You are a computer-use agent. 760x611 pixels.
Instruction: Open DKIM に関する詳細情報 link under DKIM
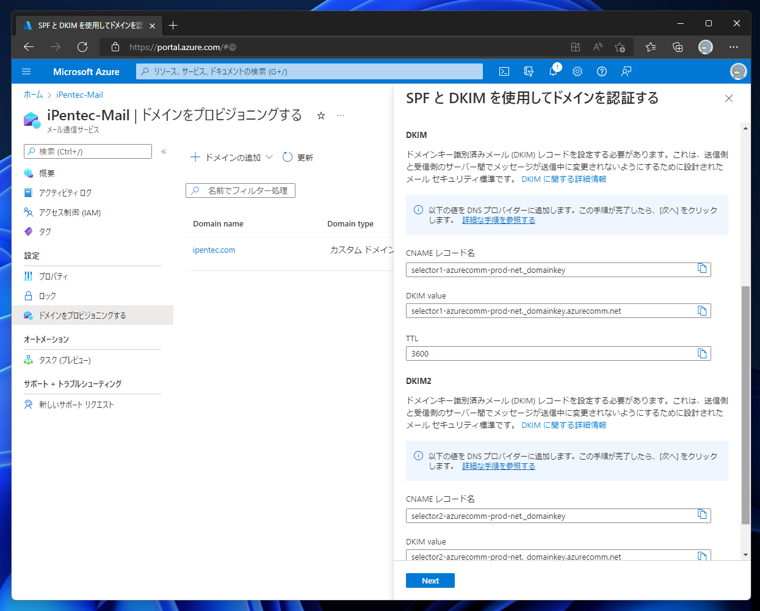click(564, 179)
